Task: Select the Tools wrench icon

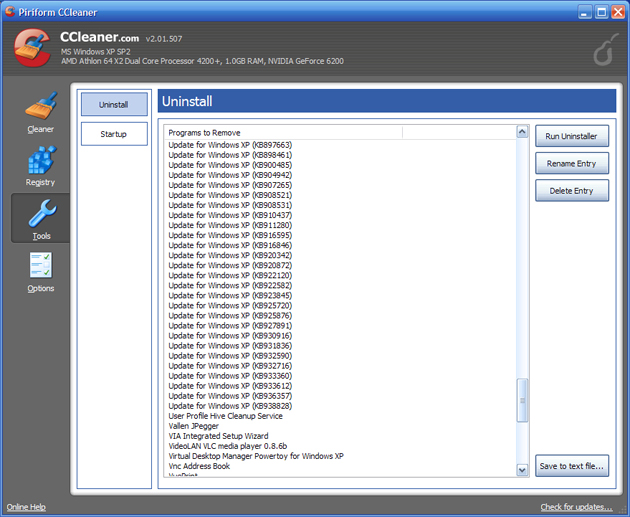Action: point(43,213)
